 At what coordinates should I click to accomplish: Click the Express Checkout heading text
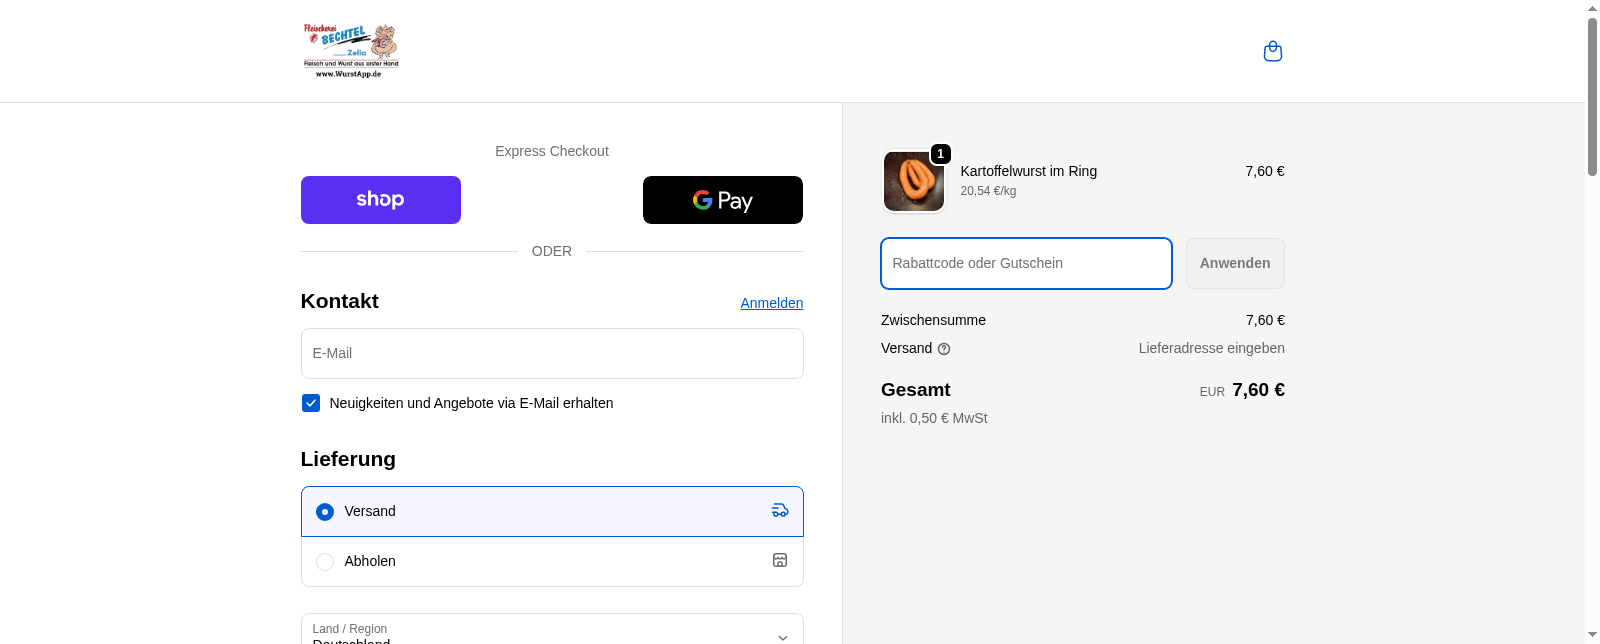tap(552, 151)
